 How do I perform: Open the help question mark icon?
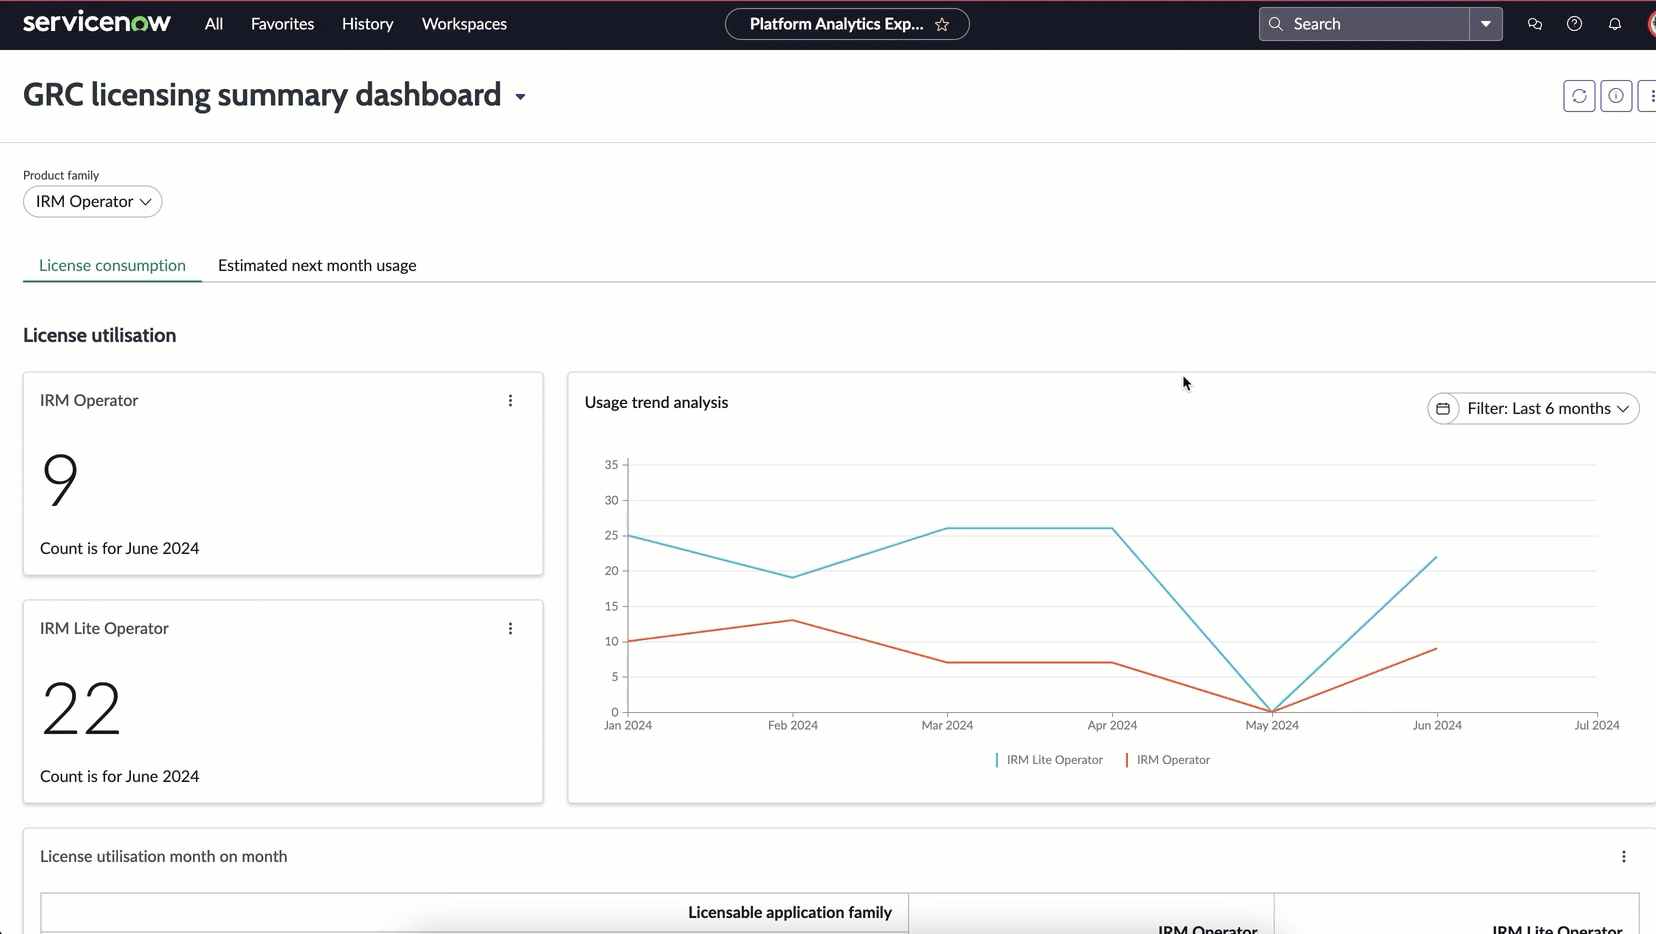coord(1575,24)
